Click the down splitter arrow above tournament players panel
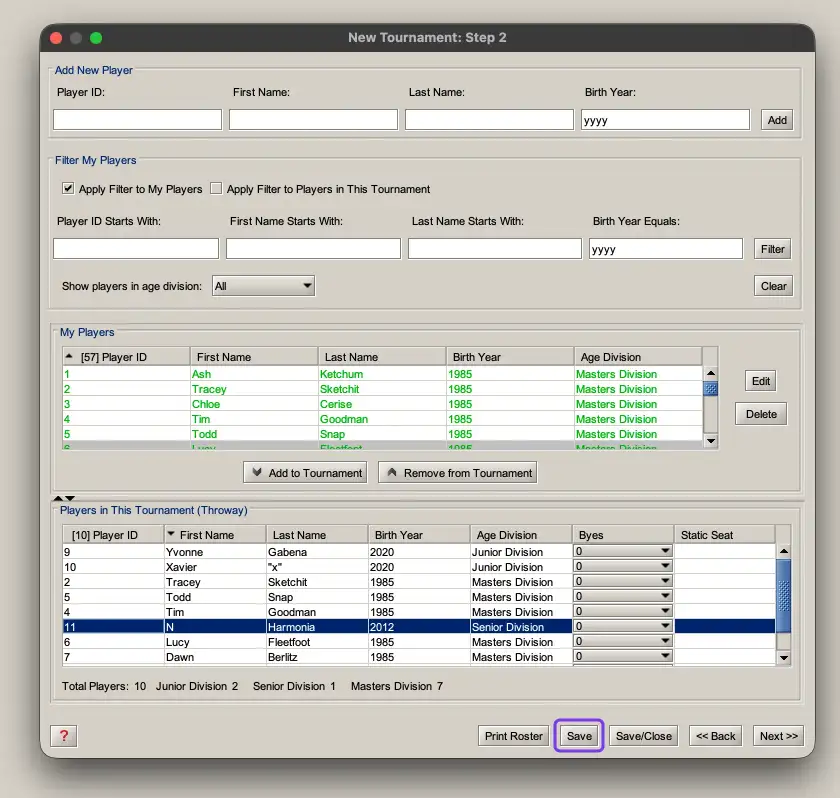 coord(70,498)
